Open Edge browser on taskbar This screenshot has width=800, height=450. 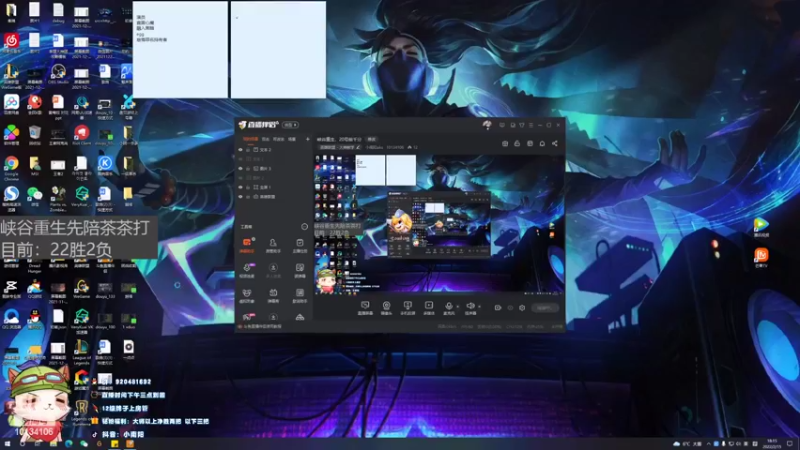point(68,444)
